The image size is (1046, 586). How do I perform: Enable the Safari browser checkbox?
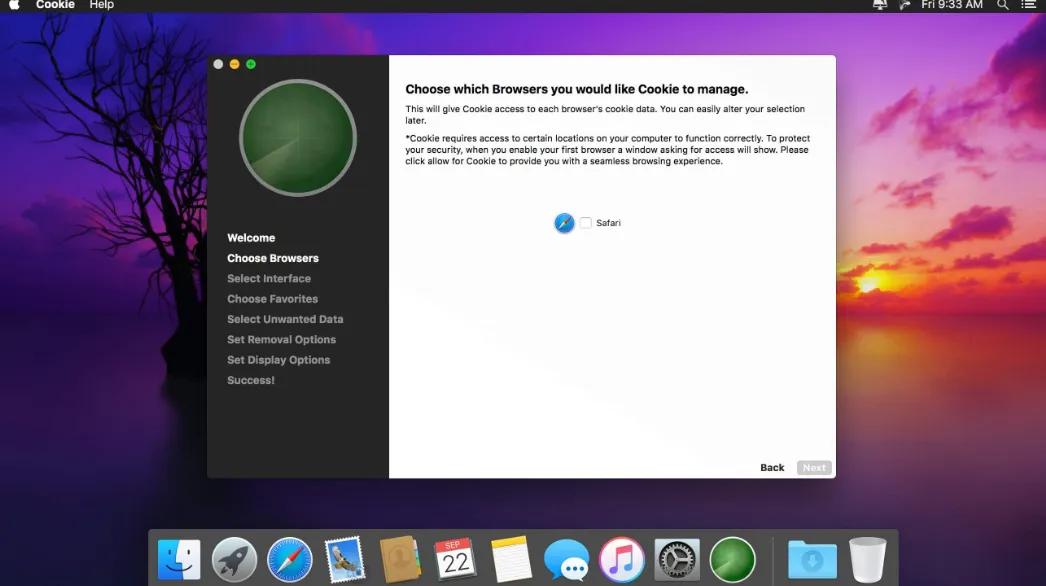coord(586,223)
